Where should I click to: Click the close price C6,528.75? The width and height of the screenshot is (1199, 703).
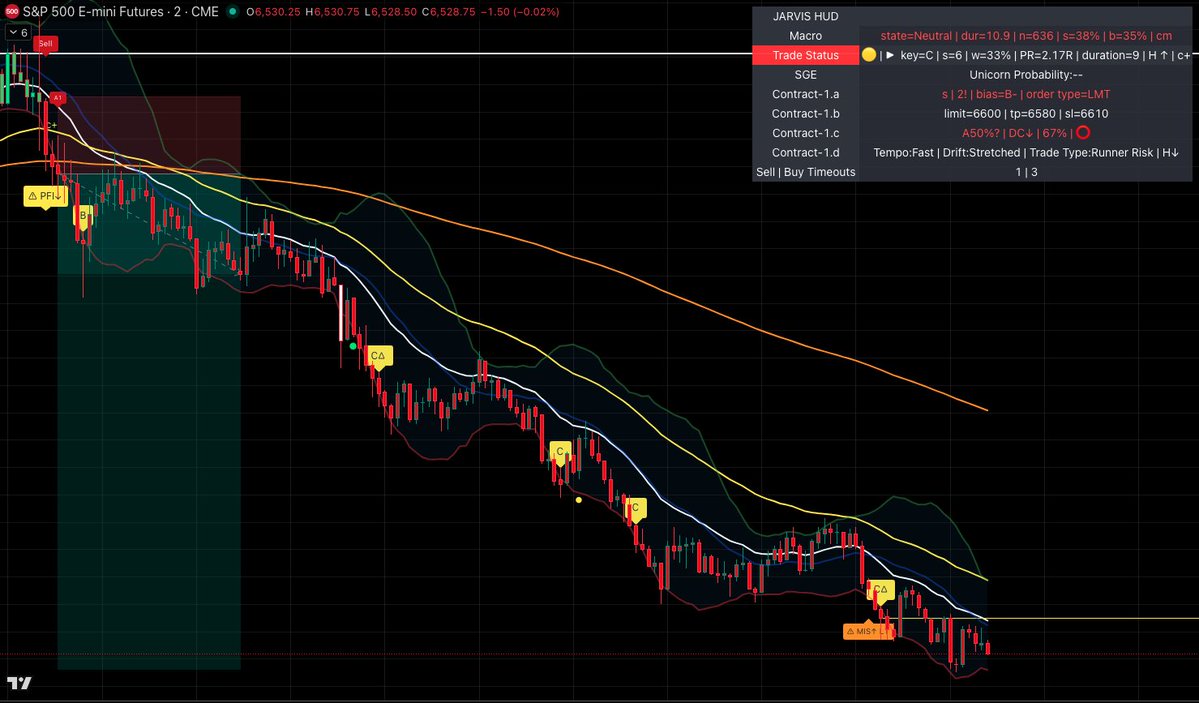pos(448,12)
